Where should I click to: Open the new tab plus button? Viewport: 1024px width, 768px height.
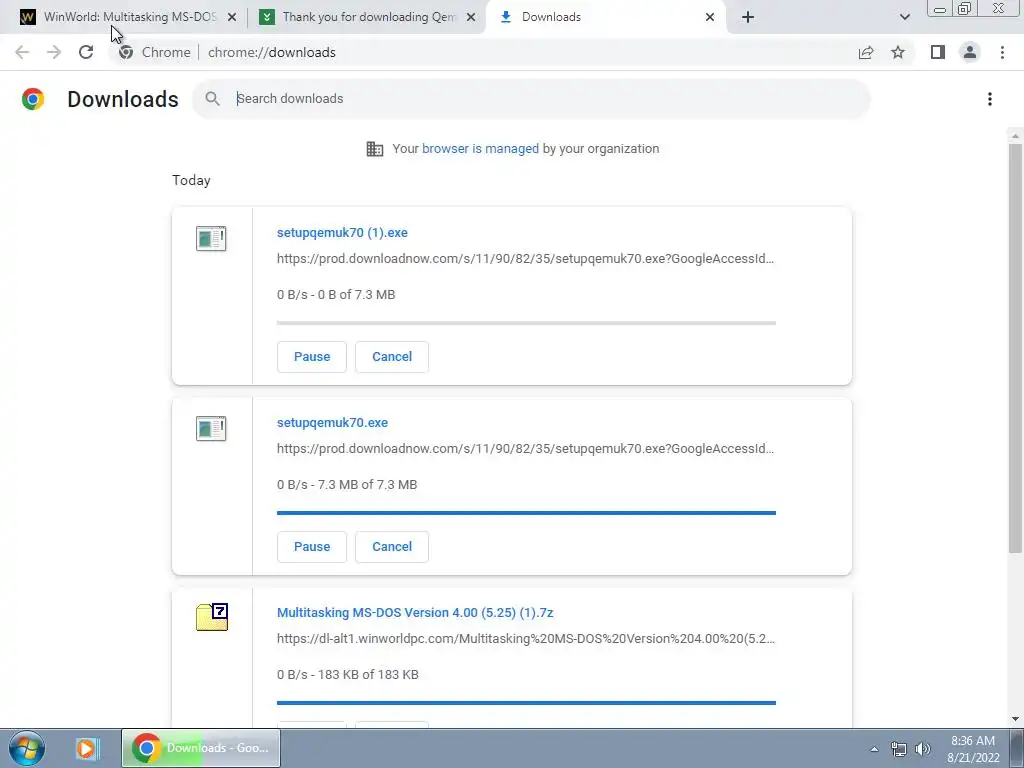point(748,17)
